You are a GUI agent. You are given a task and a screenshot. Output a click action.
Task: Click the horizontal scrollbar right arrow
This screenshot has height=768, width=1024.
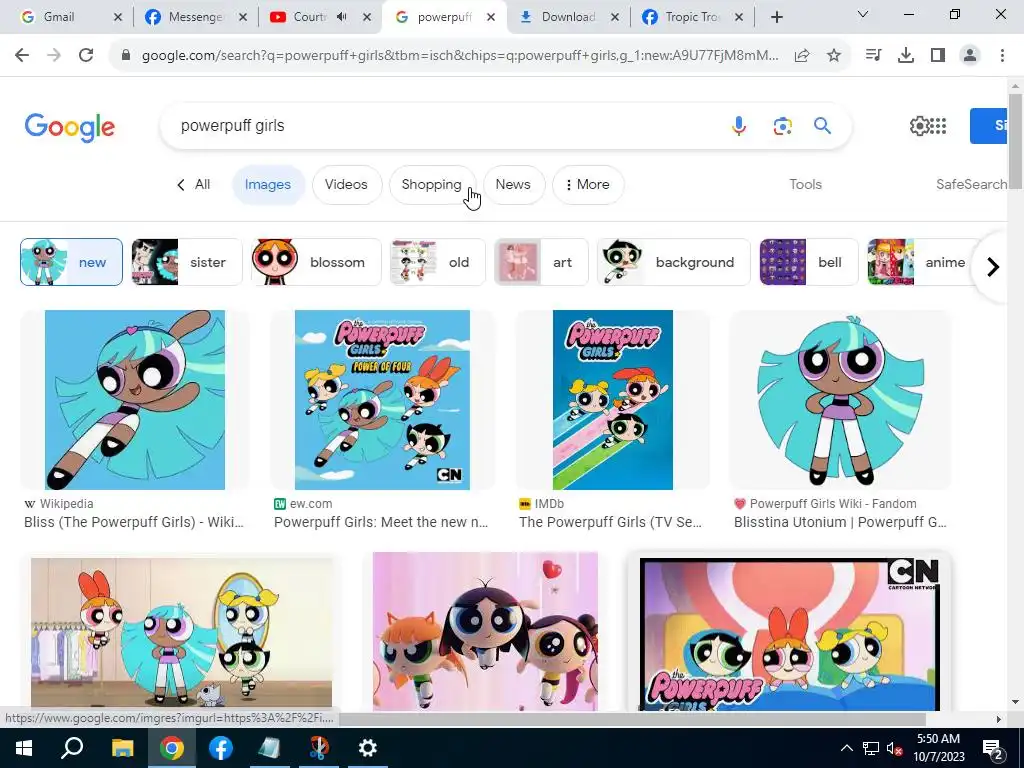[x=999, y=719]
